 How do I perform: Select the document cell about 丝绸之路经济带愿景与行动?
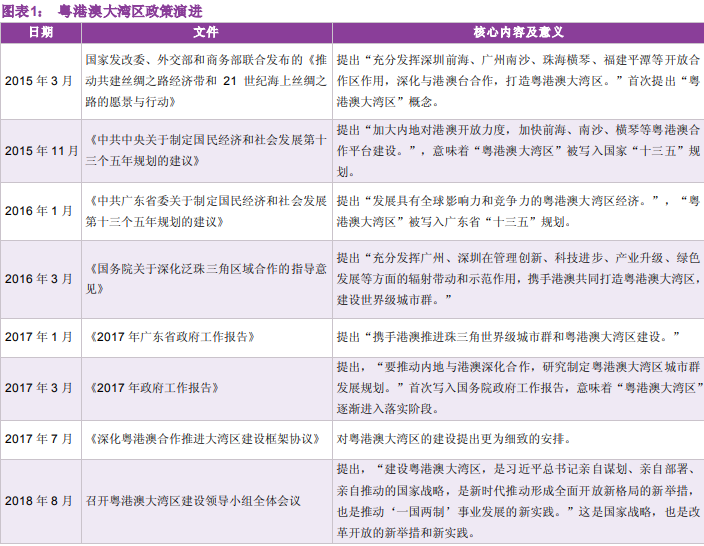[207, 81]
